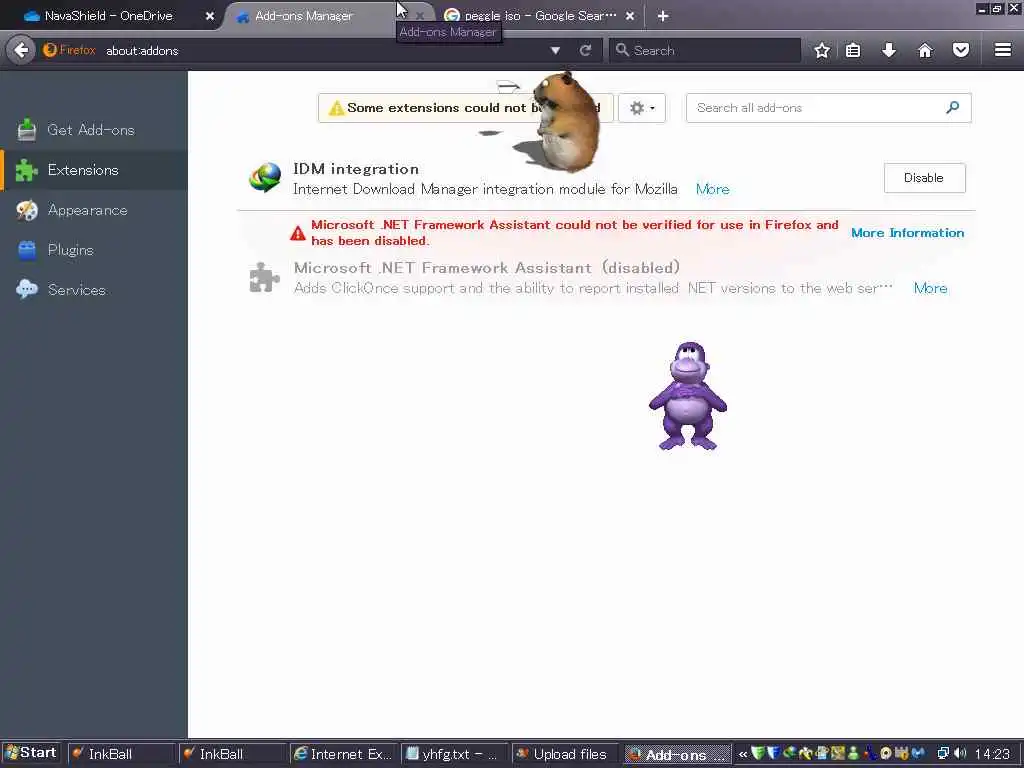This screenshot has width=1024, height=768.
Task: Switch to the Internet Explorer taskbar item
Action: click(x=343, y=754)
